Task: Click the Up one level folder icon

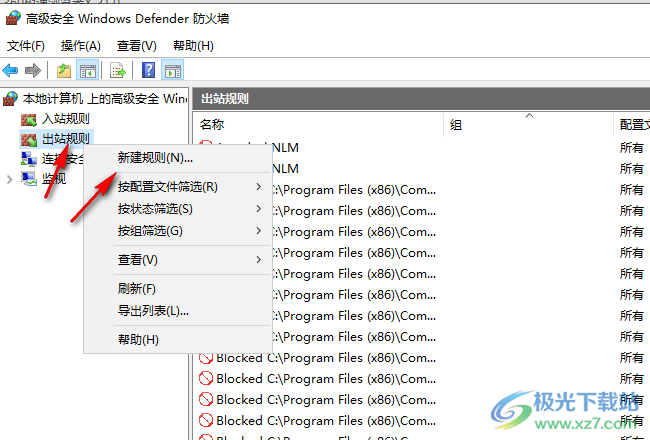Action: [64, 70]
